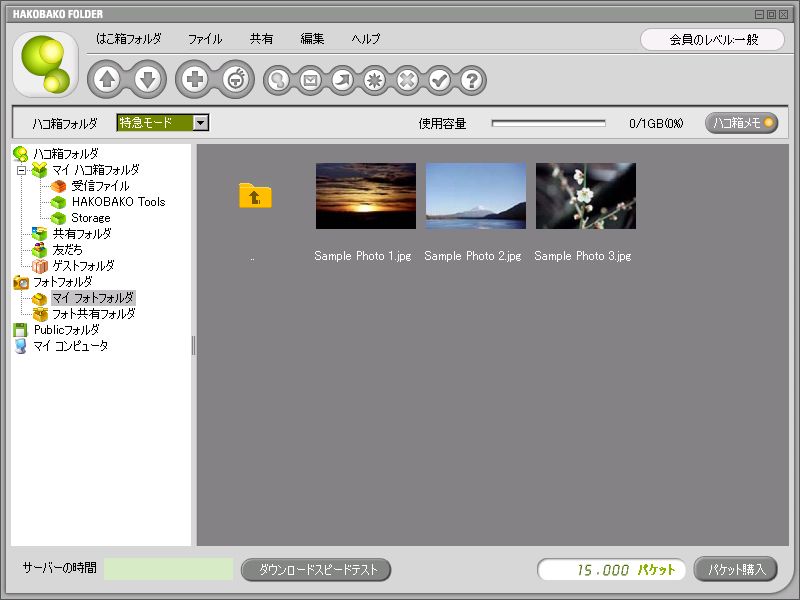800x600 pixels.
Task: Open Publicフォルダ in the tree
Action: (66, 330)
